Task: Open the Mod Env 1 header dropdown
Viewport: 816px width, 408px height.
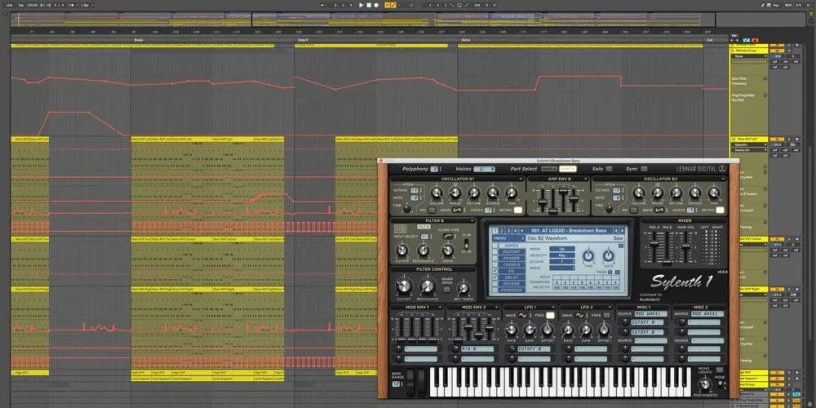Action: 440,308
